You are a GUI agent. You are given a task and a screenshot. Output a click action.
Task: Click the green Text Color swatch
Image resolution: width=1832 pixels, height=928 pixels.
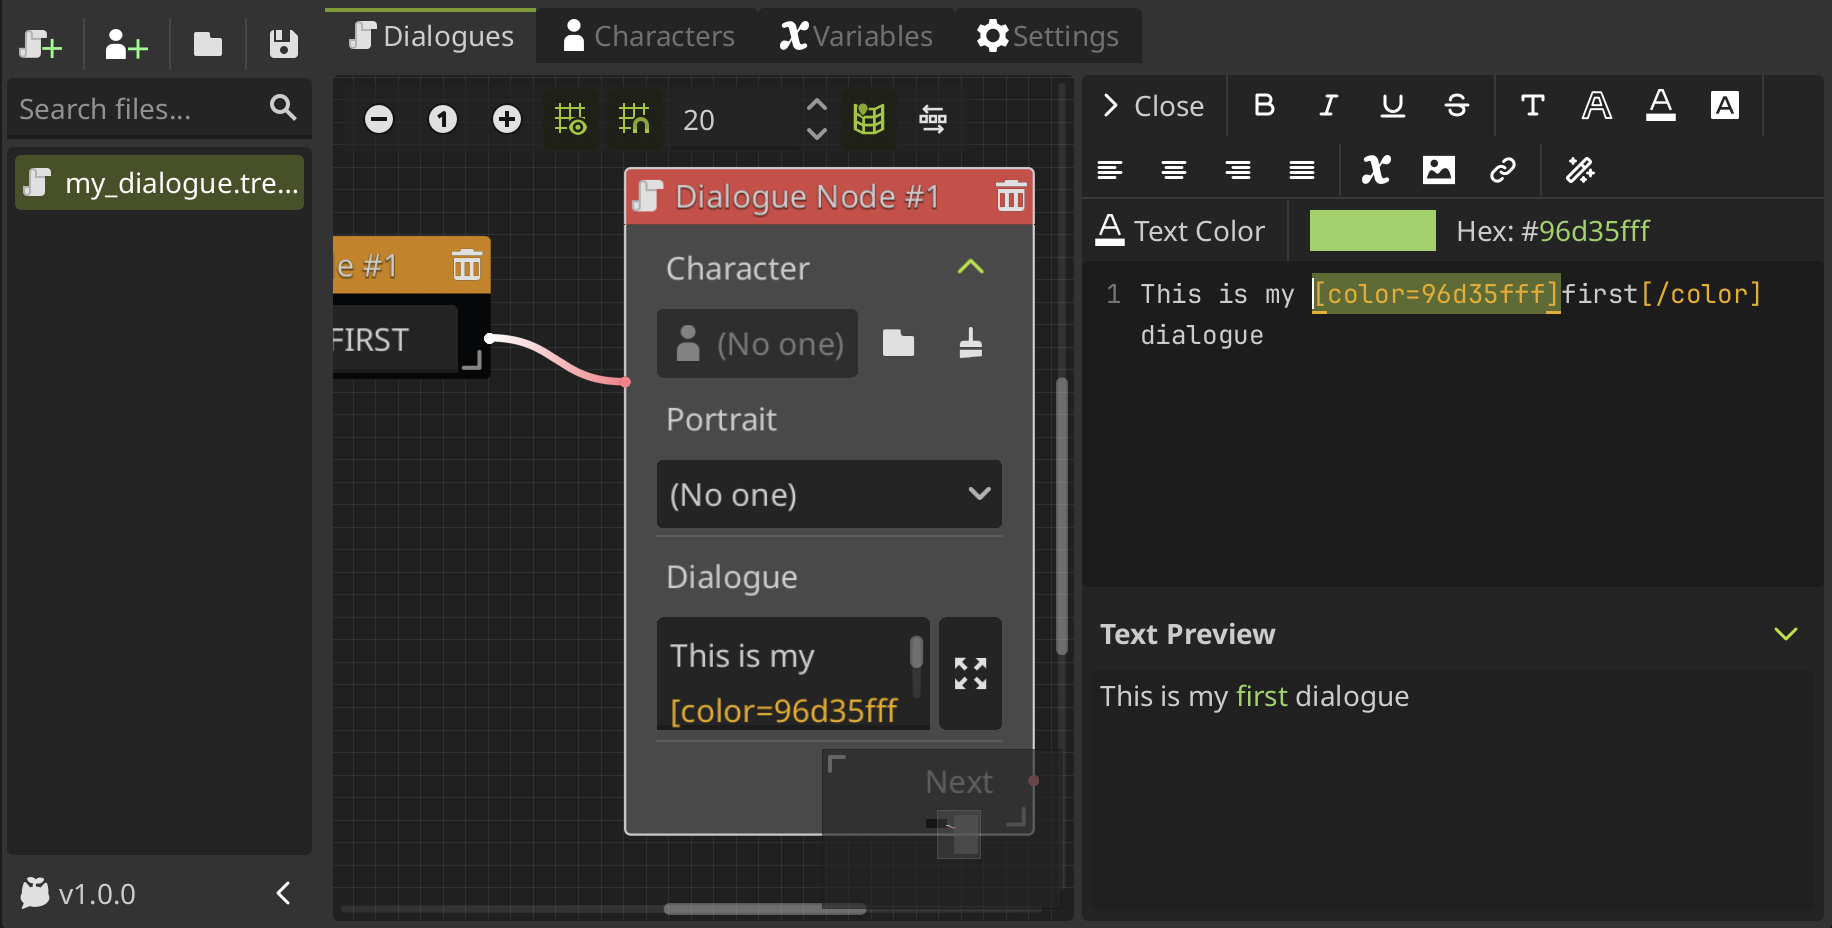tap(1371, 230)
